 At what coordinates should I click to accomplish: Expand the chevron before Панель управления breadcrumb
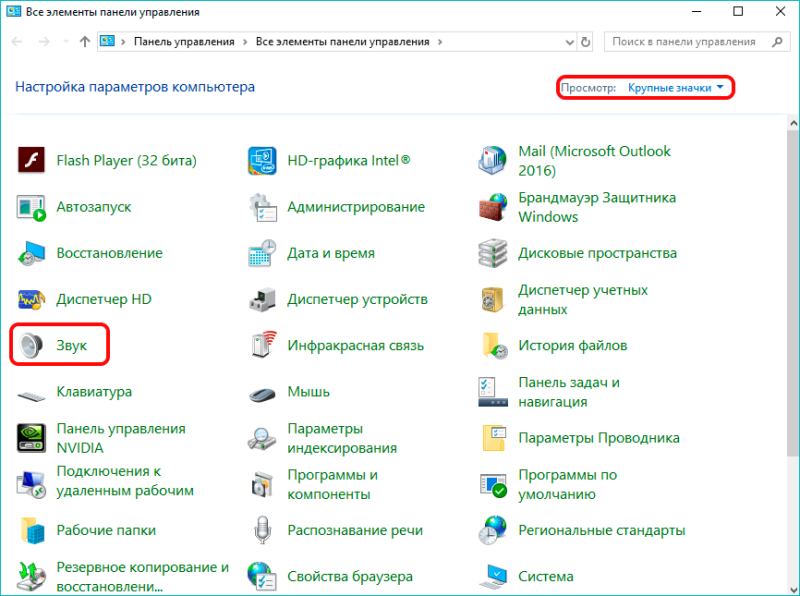coord(123,42)
